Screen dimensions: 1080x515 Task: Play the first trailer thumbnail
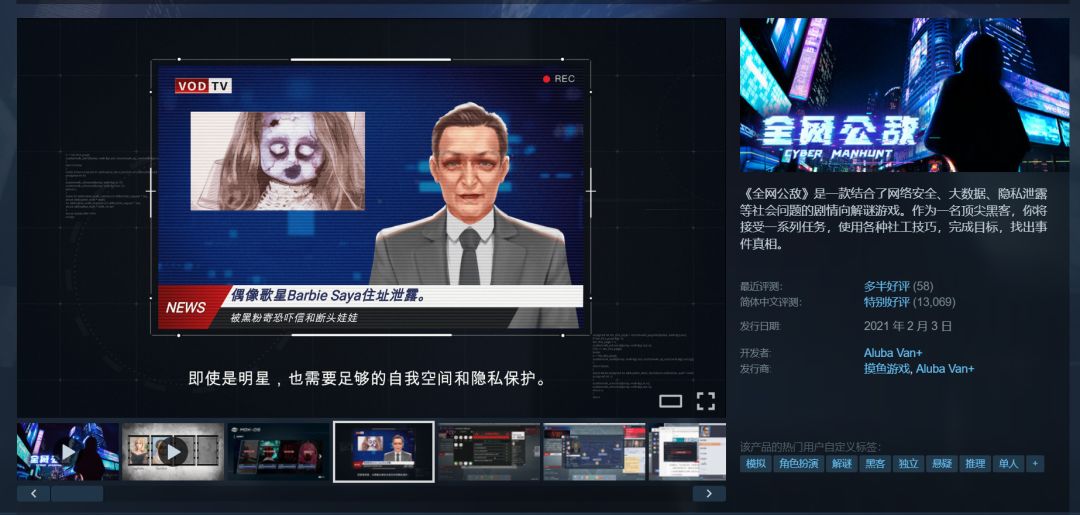[68, 452]
